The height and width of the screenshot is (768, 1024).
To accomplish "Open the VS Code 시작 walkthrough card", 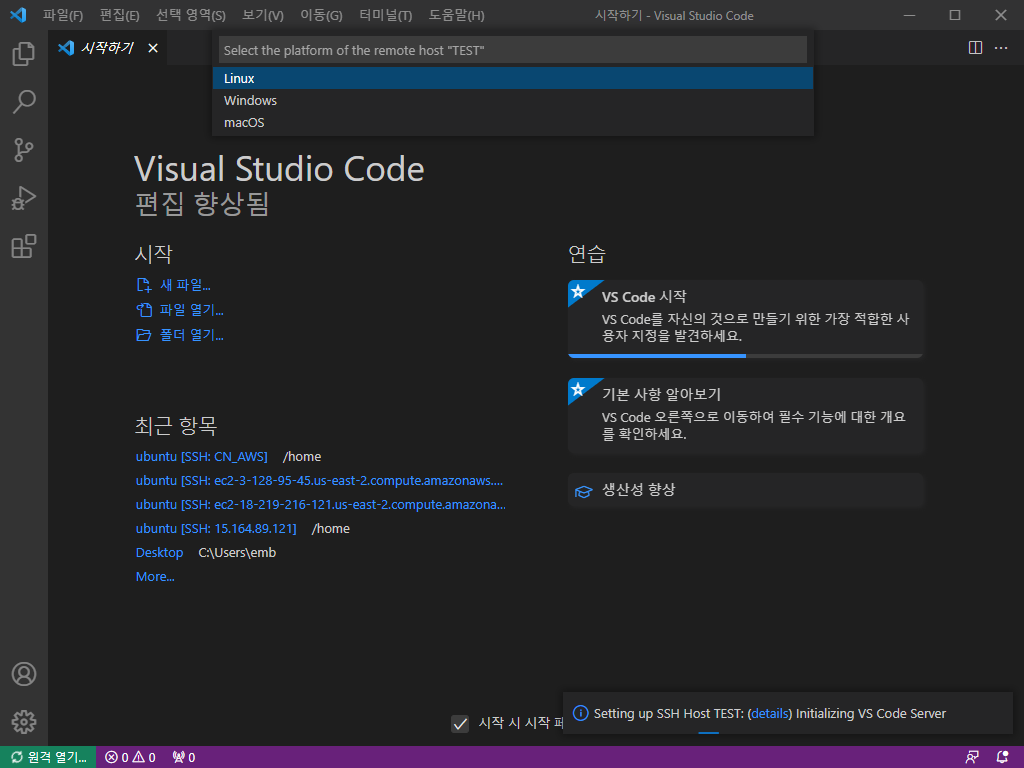I will [746, 319].
